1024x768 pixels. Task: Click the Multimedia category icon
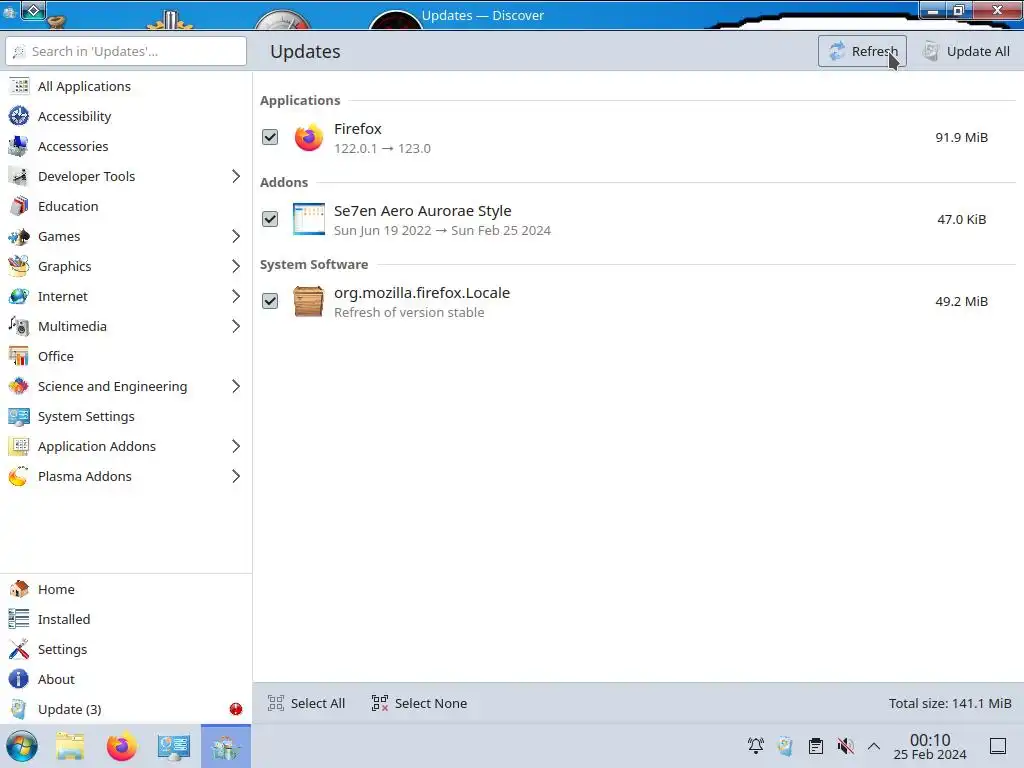tap(19, 327)
